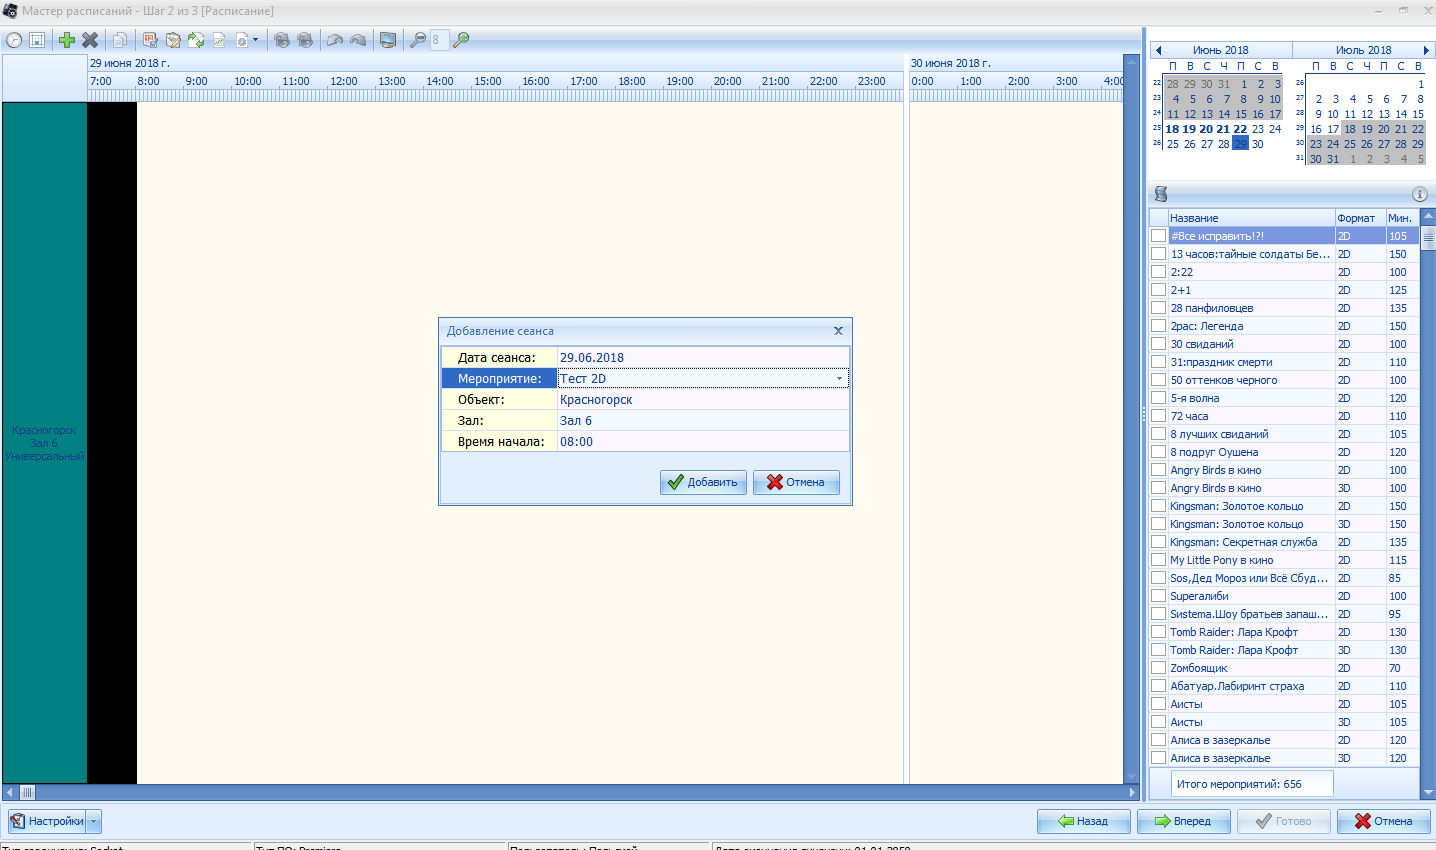Check the Зомбоящик checkbox

tap(1158, 668)
